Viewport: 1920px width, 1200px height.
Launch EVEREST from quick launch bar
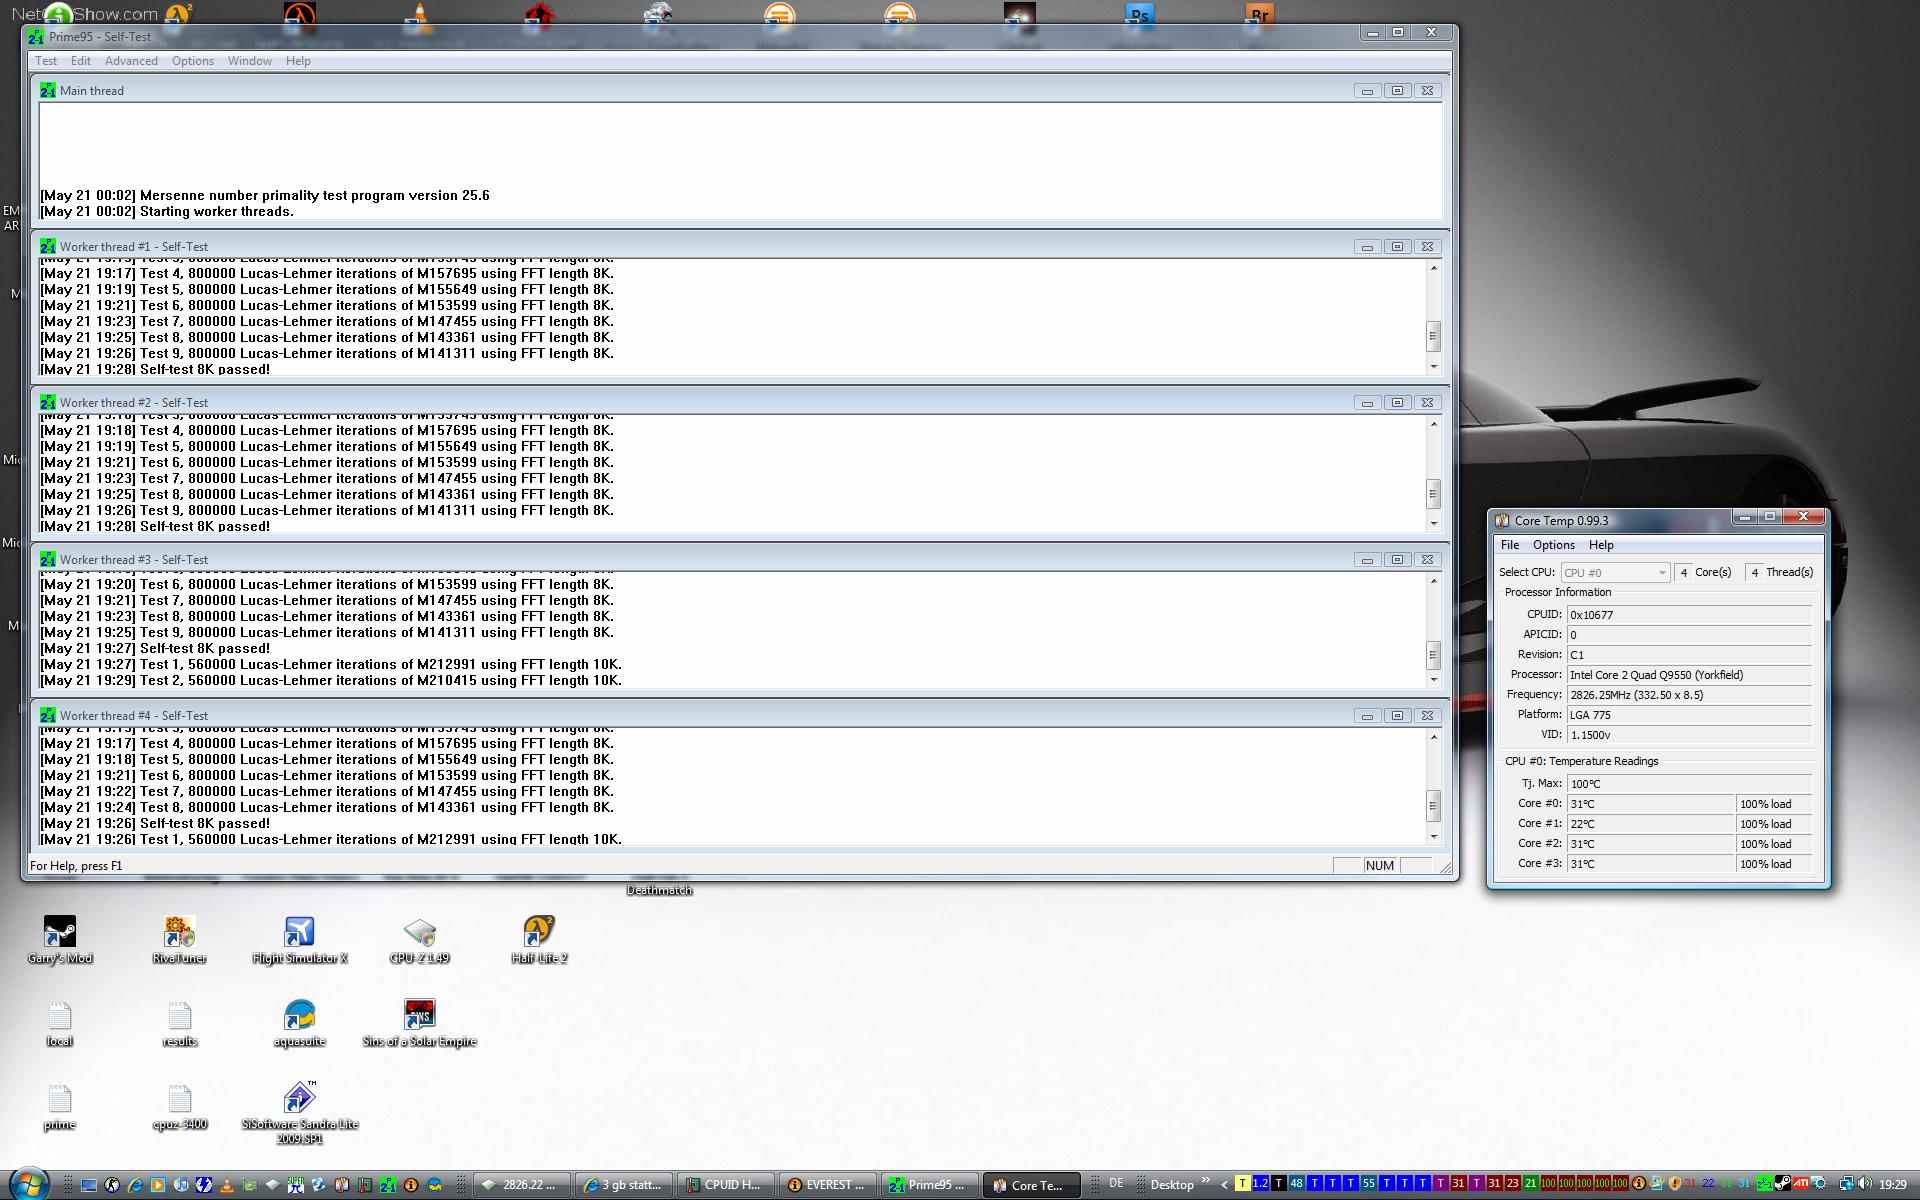411,1185
